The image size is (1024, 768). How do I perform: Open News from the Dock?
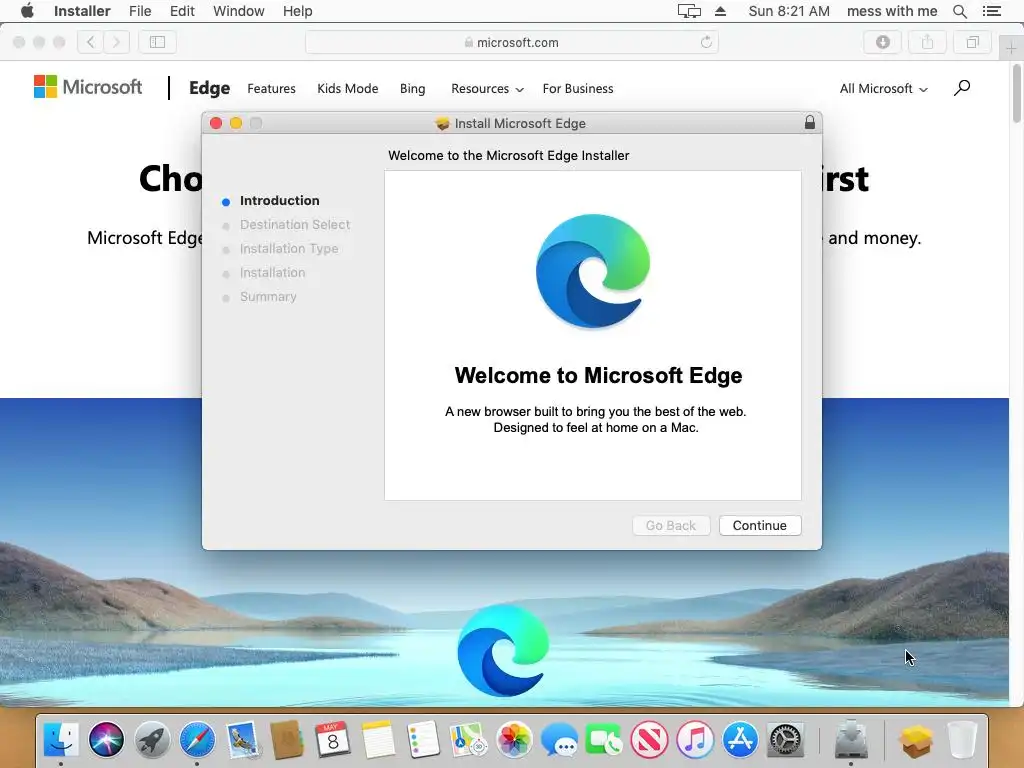click(649, 740)
